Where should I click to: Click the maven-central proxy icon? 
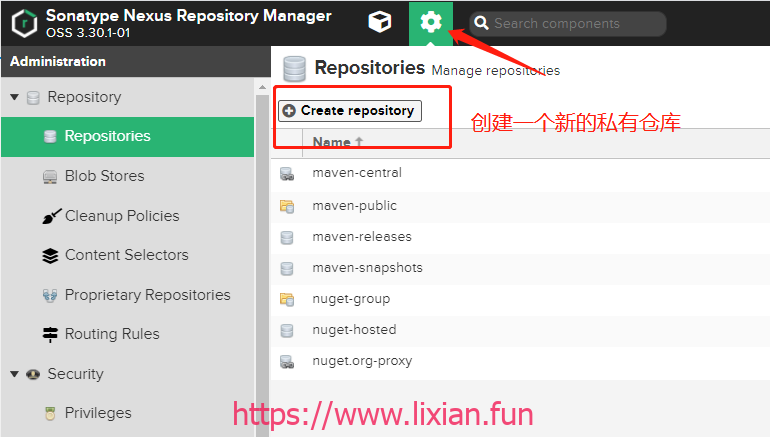coord(287,174)
